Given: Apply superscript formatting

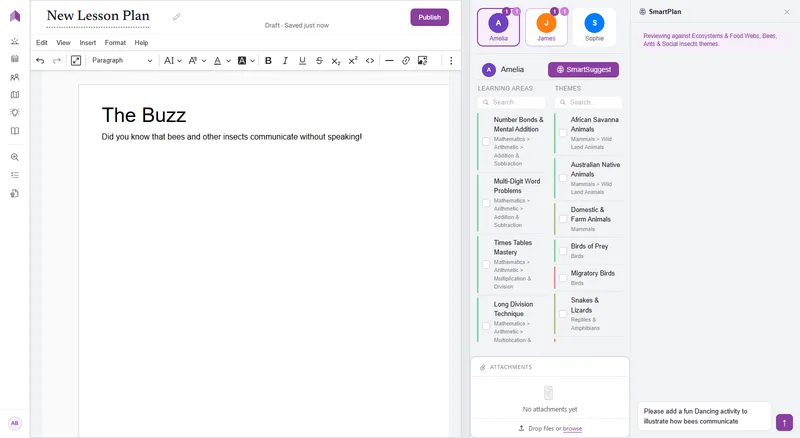Looking at the screenshot, I should click(x=353, y=61).
